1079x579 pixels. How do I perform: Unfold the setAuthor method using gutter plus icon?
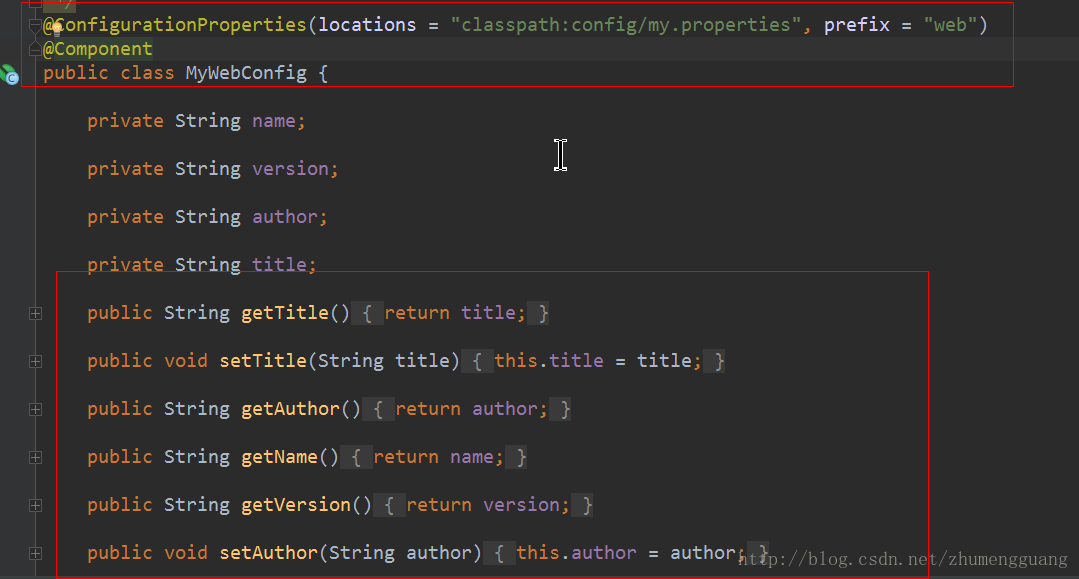36,554
